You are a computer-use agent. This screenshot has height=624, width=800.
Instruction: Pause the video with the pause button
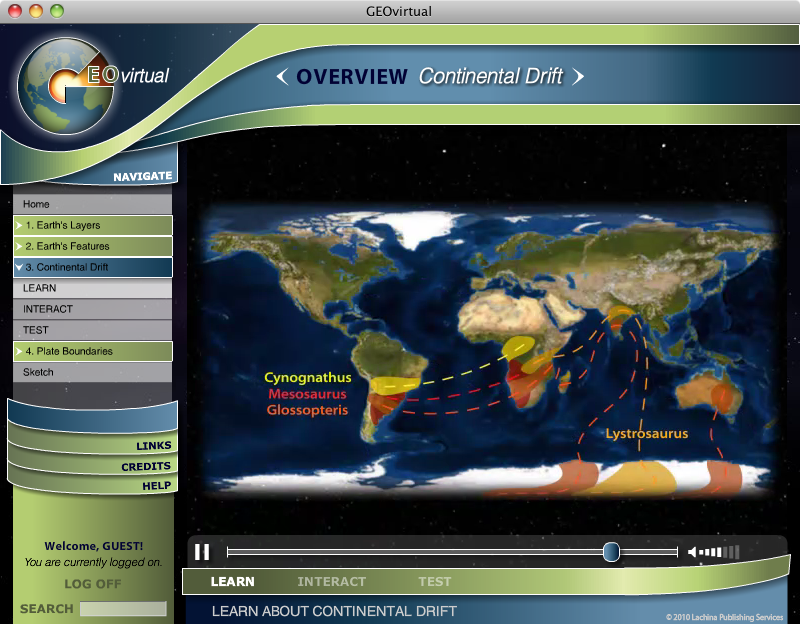(x=202, y=552)
